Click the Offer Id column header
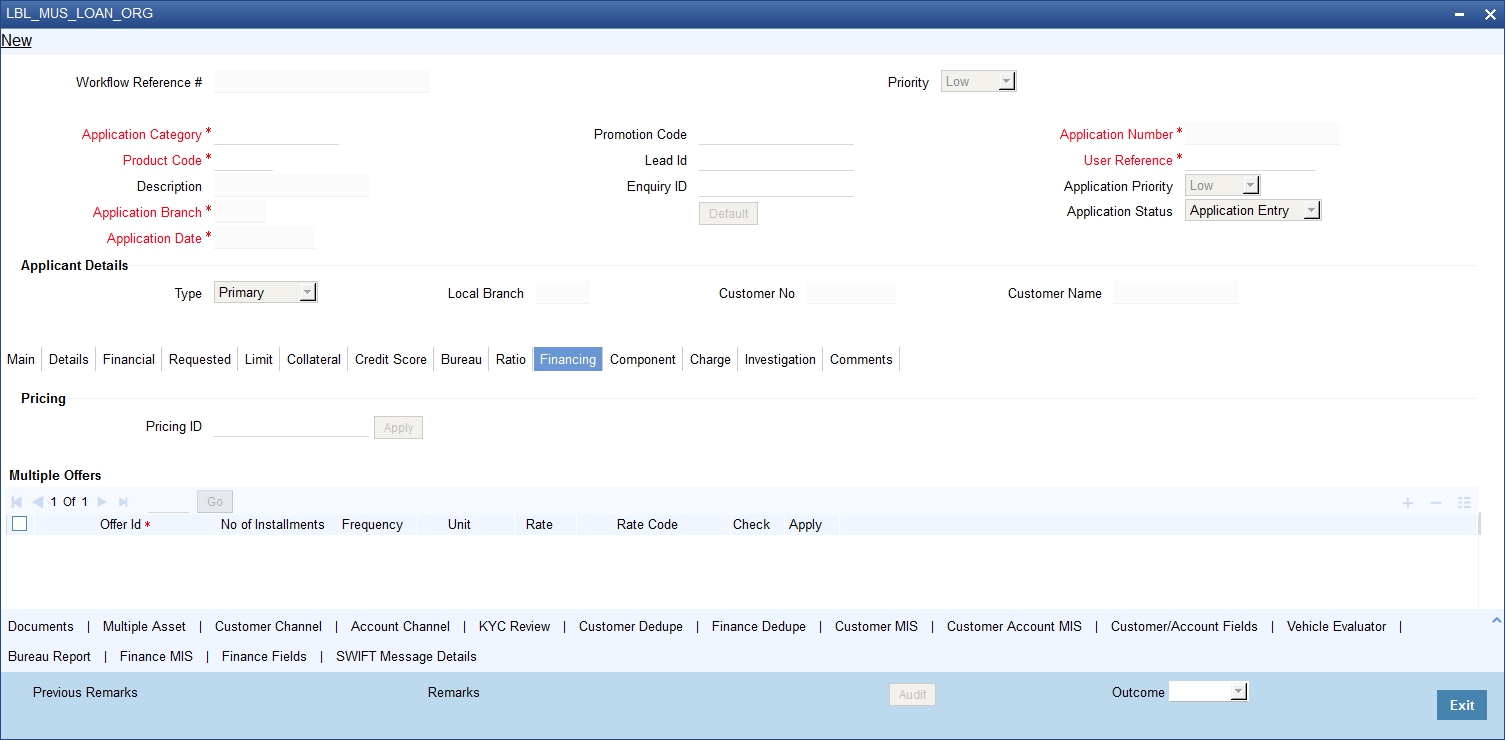Image resolution: width=1505 pixels, height=740 pixels. tap(125, 525)
